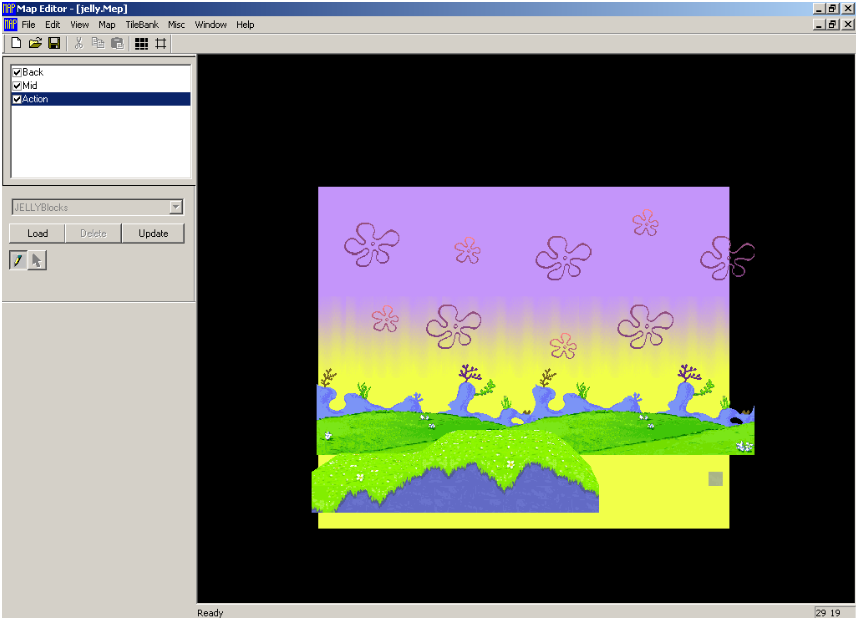Open a file with the folder icon

[35, 43]
